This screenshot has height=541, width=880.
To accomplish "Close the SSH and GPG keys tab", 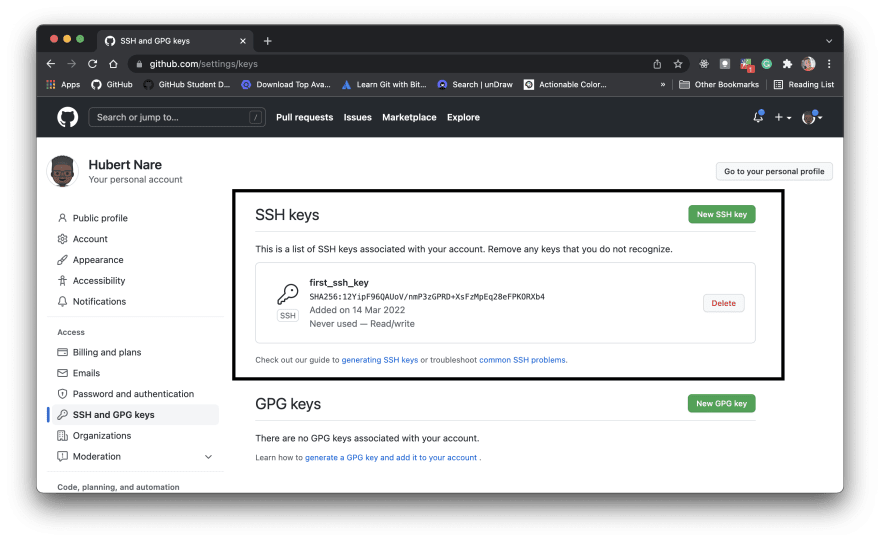I will (x=243, y=41).
